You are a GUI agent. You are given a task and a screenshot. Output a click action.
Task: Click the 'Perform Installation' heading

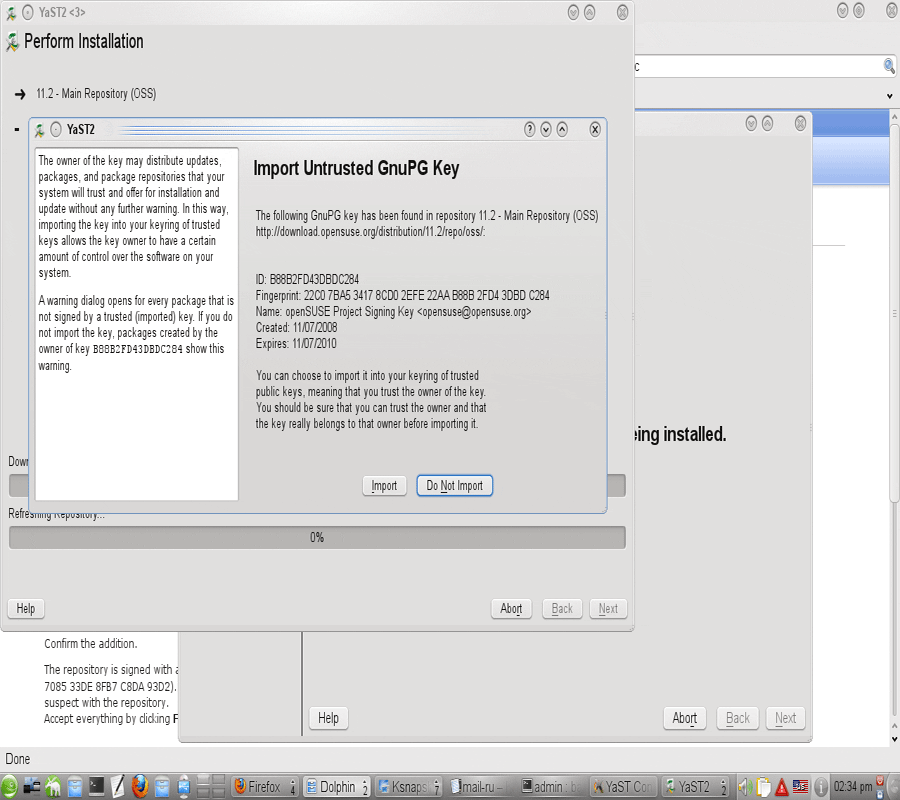[84, 41]
